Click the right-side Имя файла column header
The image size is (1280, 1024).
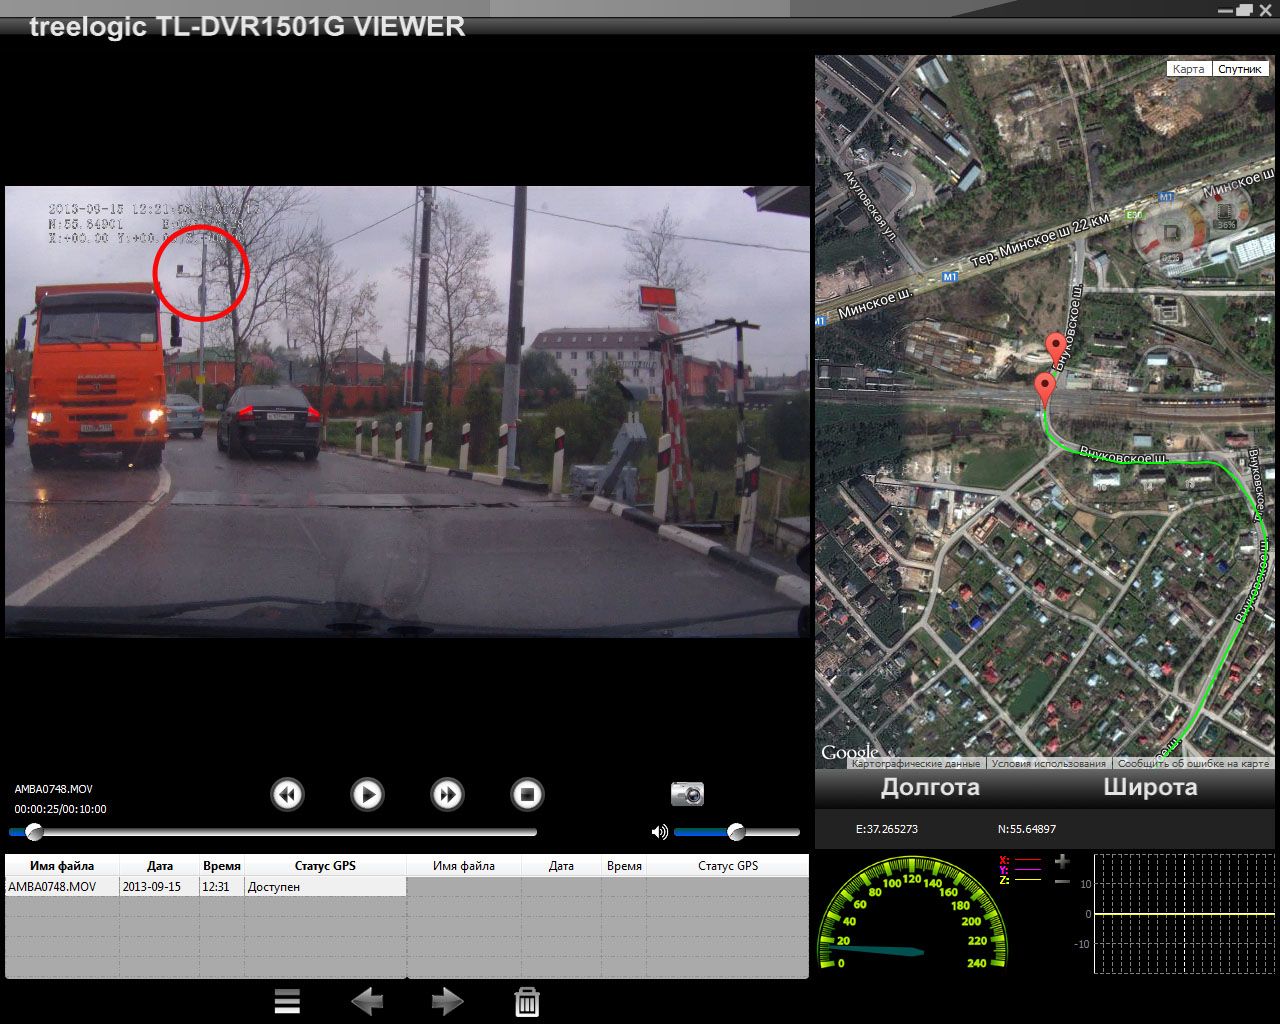[x=464, y=866]
